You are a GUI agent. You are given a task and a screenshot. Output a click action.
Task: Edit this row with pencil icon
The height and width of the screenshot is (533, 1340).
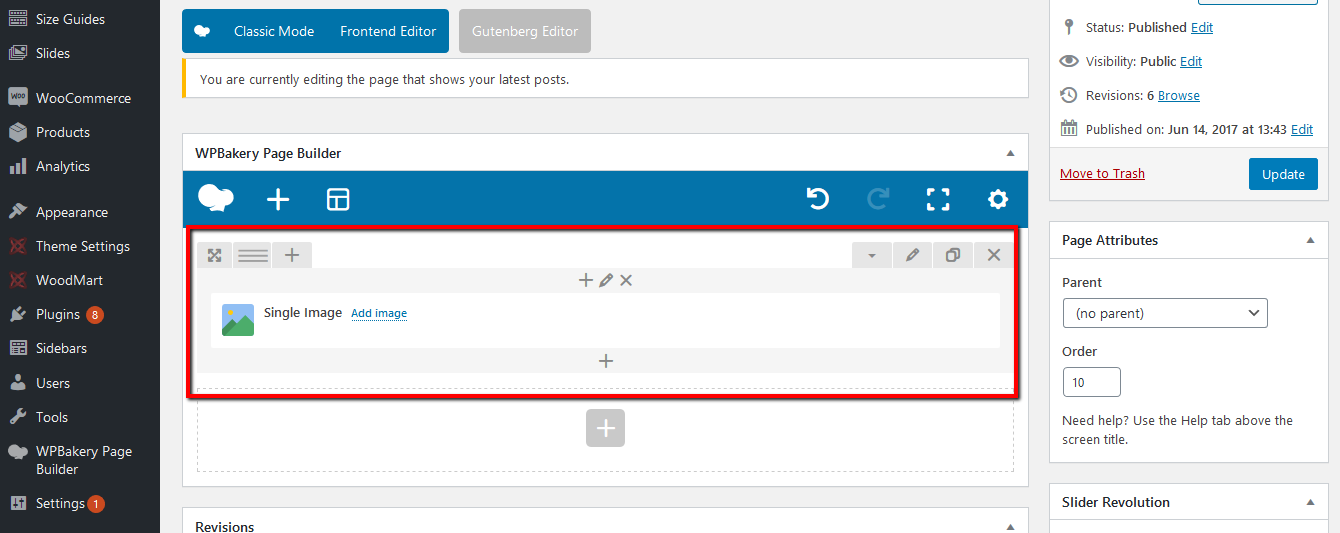(912, 255)
